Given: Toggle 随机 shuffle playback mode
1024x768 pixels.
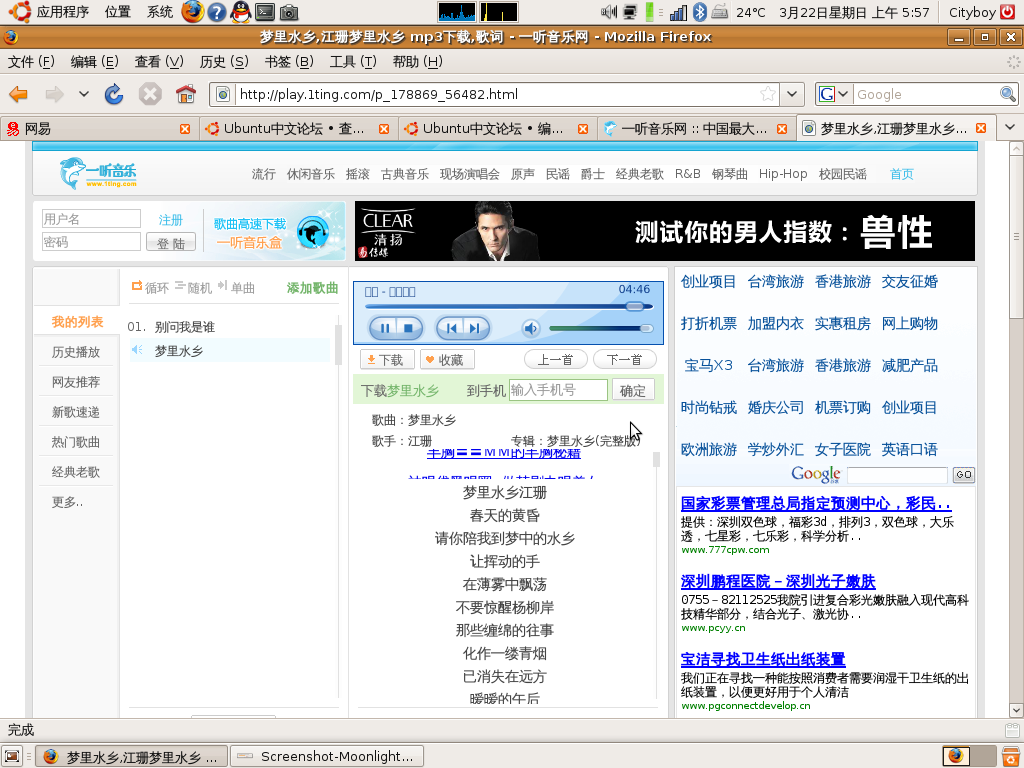Looking at the screenshot, I should pos(194,287).
